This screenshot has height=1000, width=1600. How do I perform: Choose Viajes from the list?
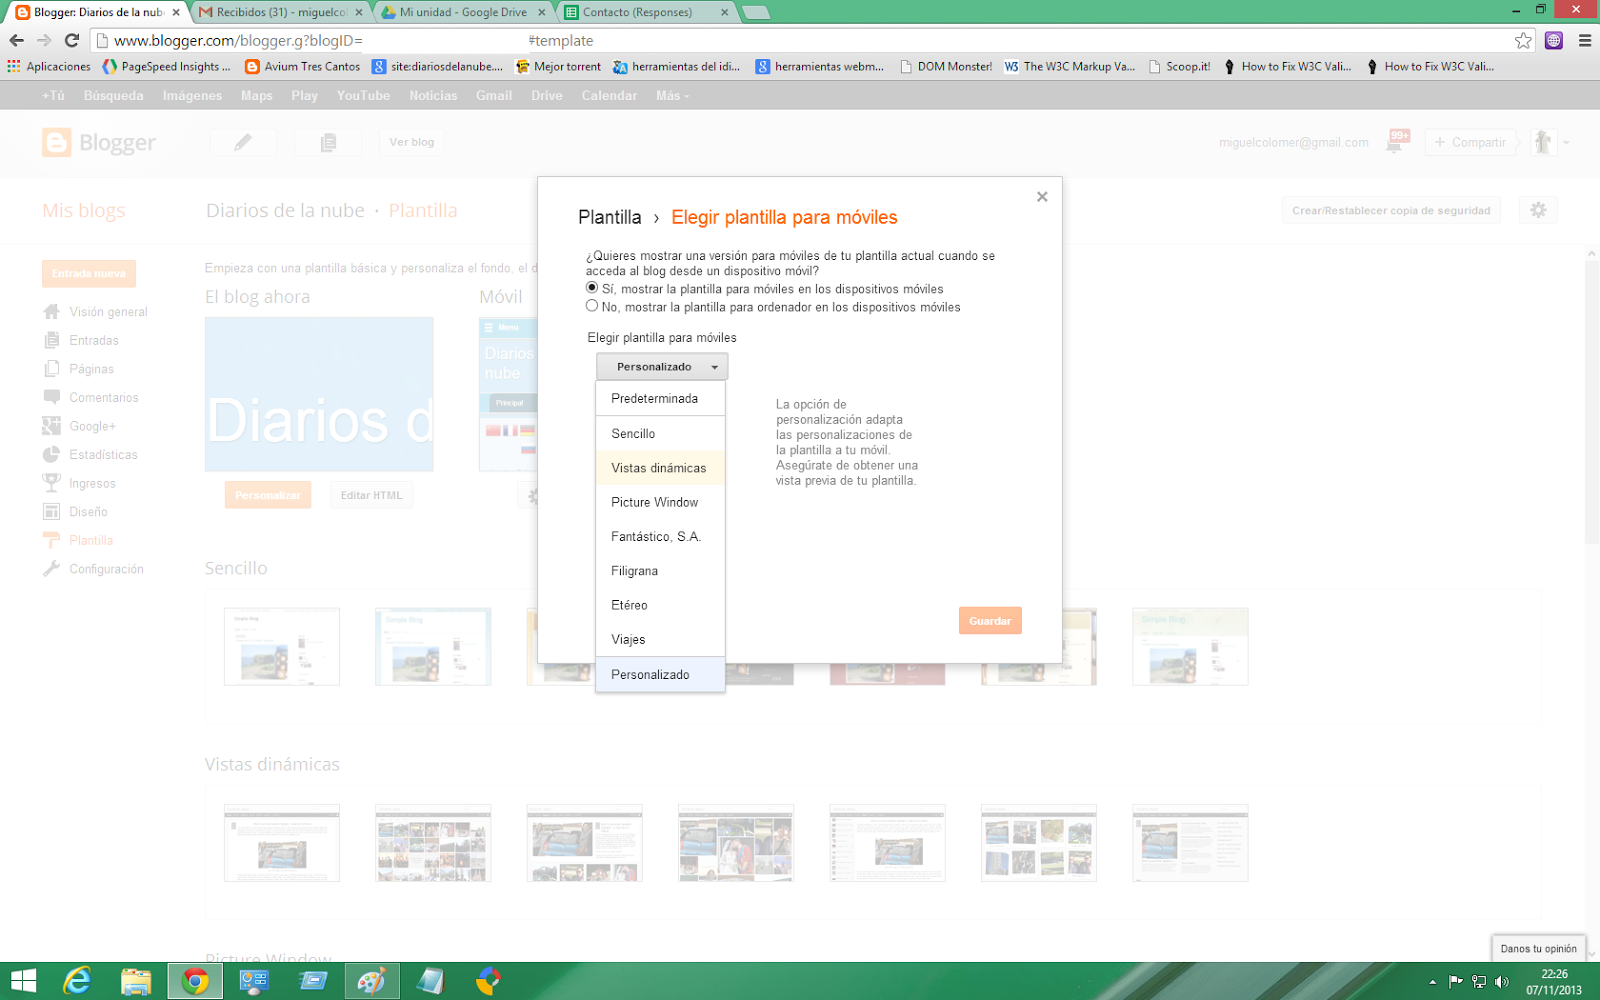pos(660,639)
